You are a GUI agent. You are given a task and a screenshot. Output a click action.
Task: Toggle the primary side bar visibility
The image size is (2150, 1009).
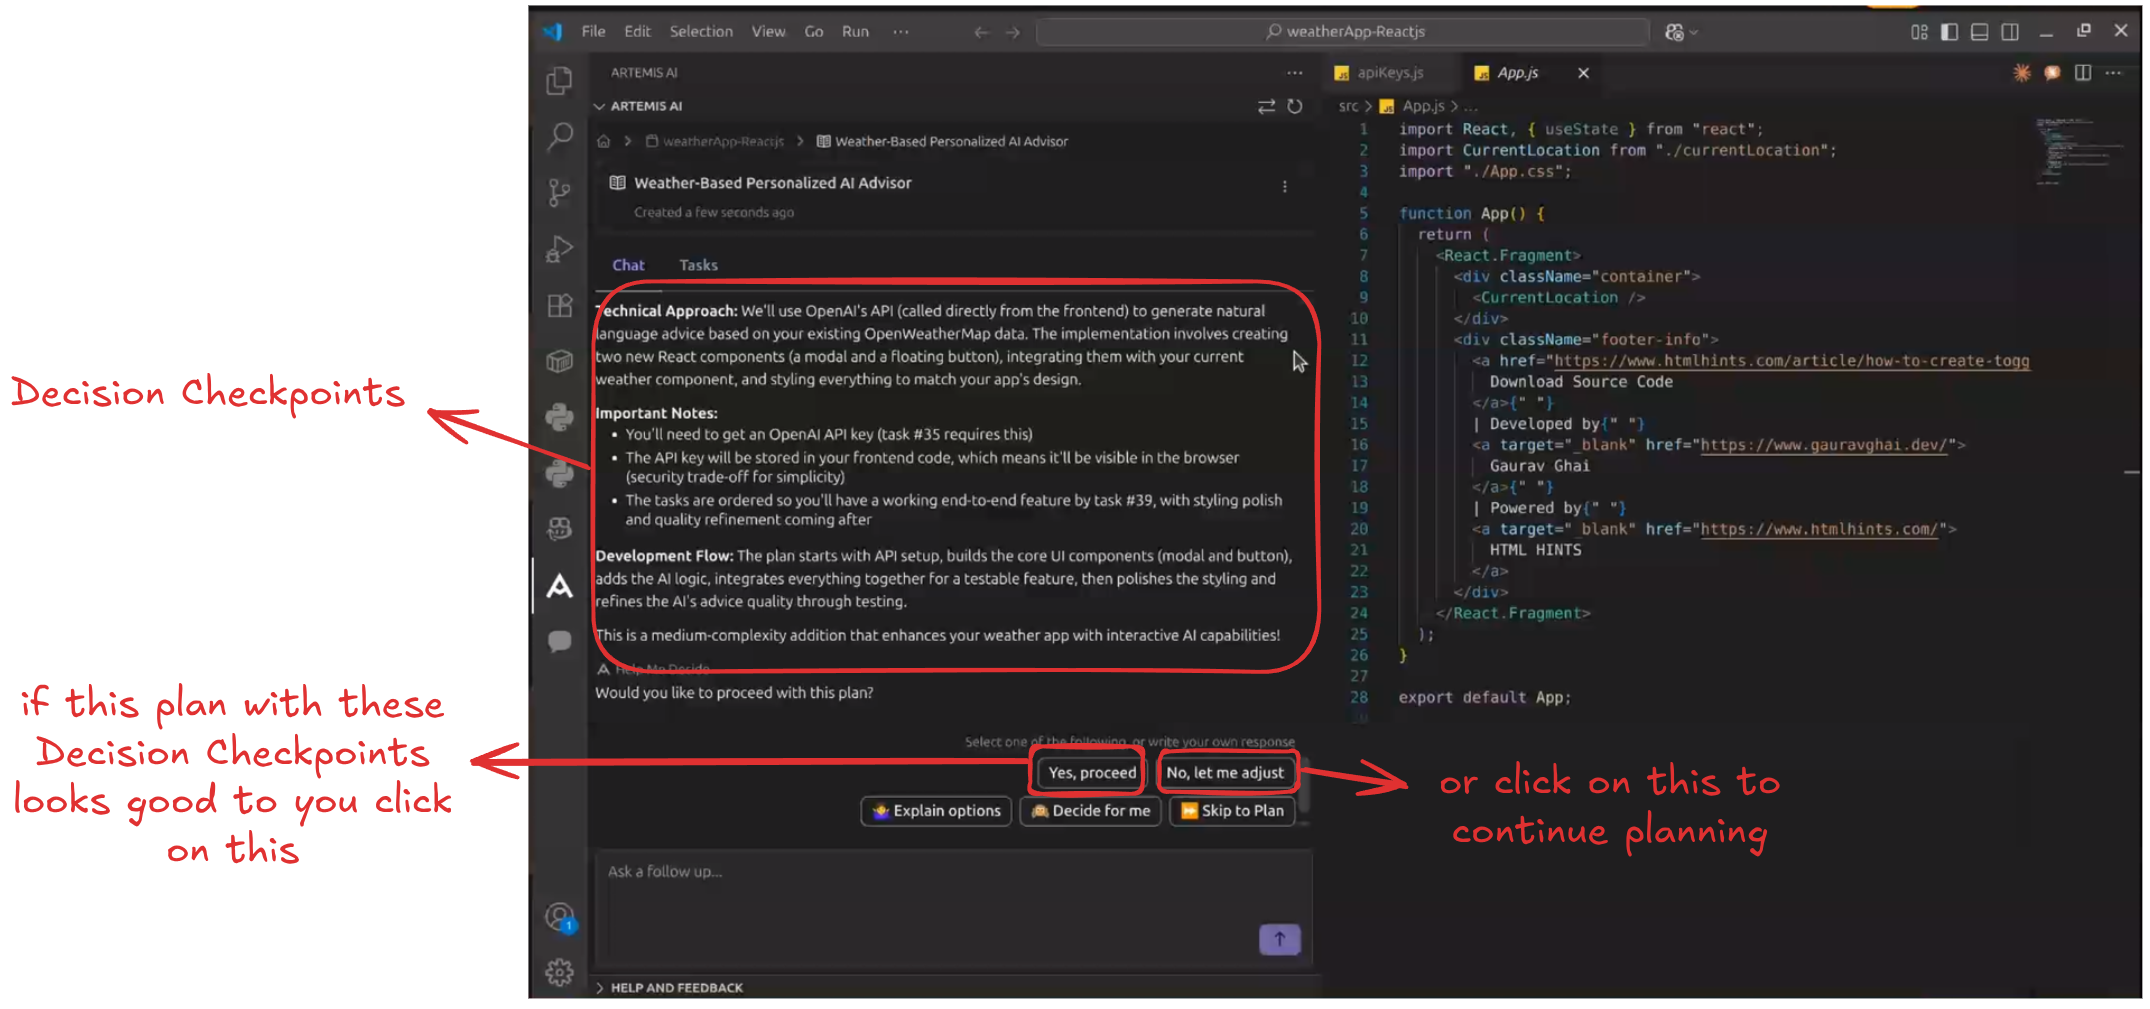click(1949, 32)
